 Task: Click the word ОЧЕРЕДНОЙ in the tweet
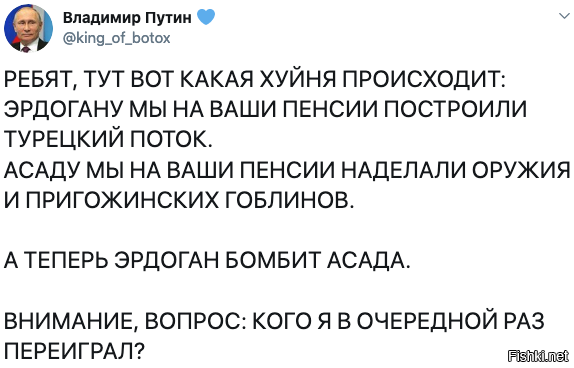tap(426, 322)
